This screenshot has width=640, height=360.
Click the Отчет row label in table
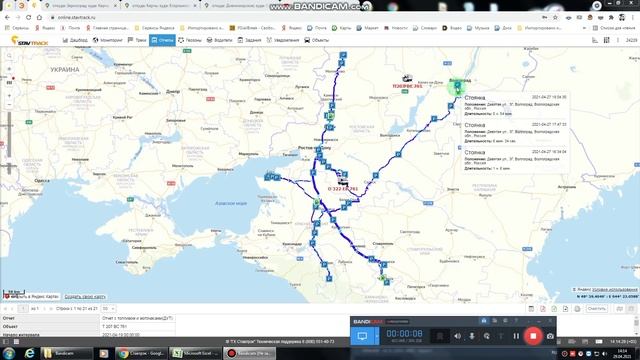[9, 318]
